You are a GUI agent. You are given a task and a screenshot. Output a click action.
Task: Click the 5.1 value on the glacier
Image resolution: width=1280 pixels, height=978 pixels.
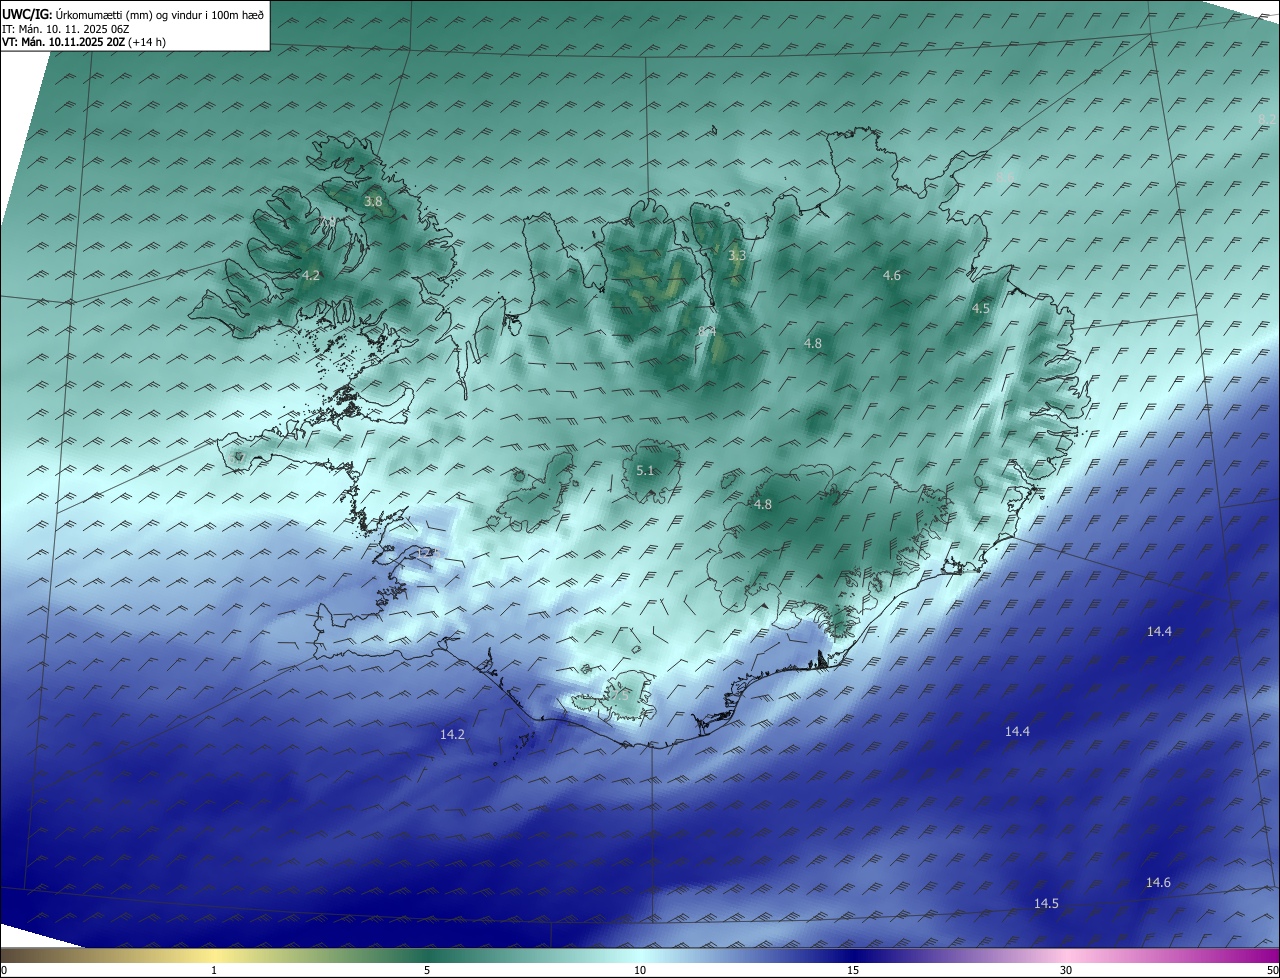coord(645,470)
